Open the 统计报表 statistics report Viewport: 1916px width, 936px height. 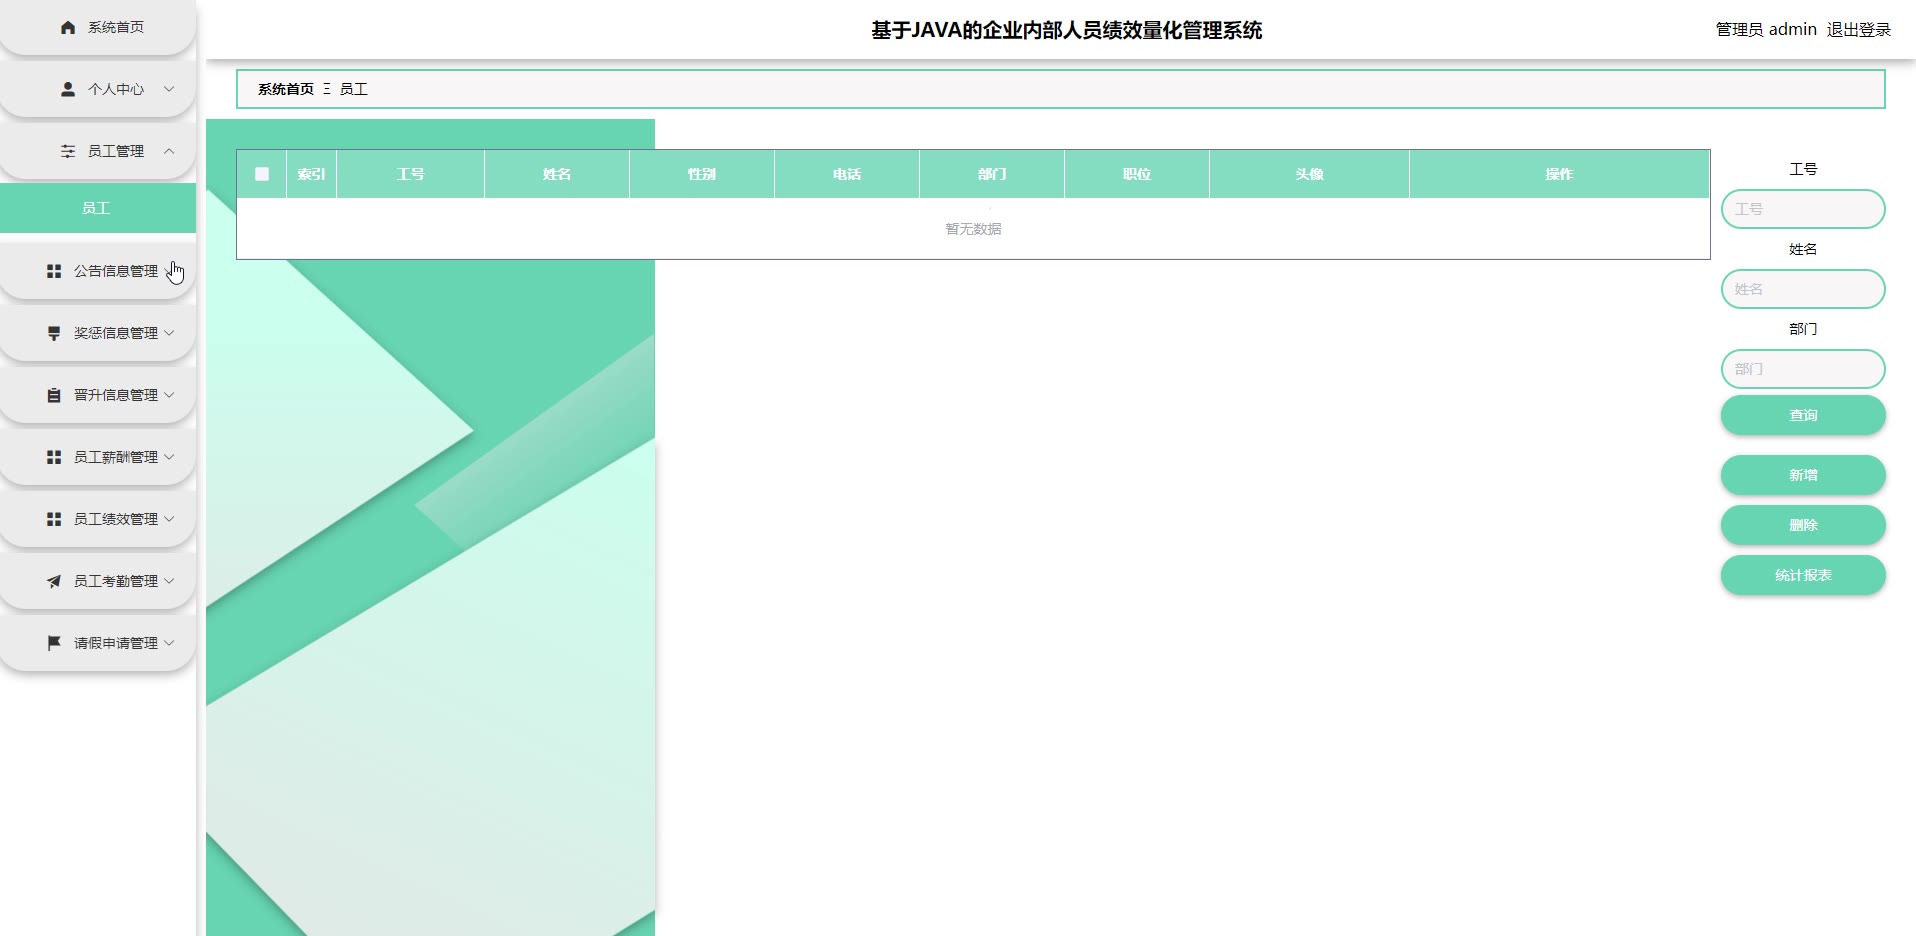point(1803,575)
